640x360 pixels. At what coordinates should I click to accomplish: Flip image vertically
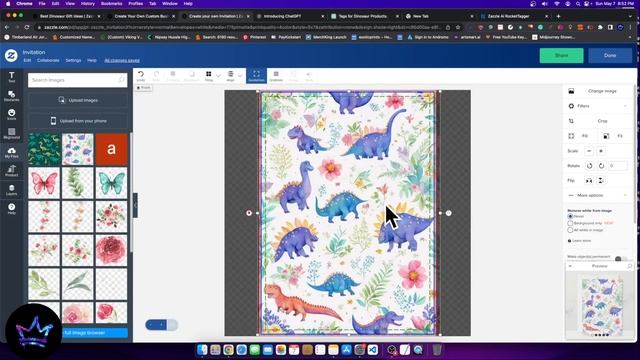(601, 180)
